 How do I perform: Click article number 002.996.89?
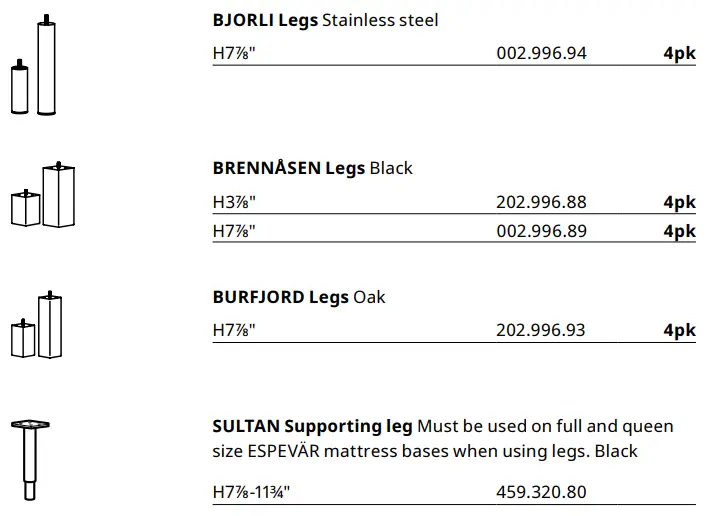(541, 231)
